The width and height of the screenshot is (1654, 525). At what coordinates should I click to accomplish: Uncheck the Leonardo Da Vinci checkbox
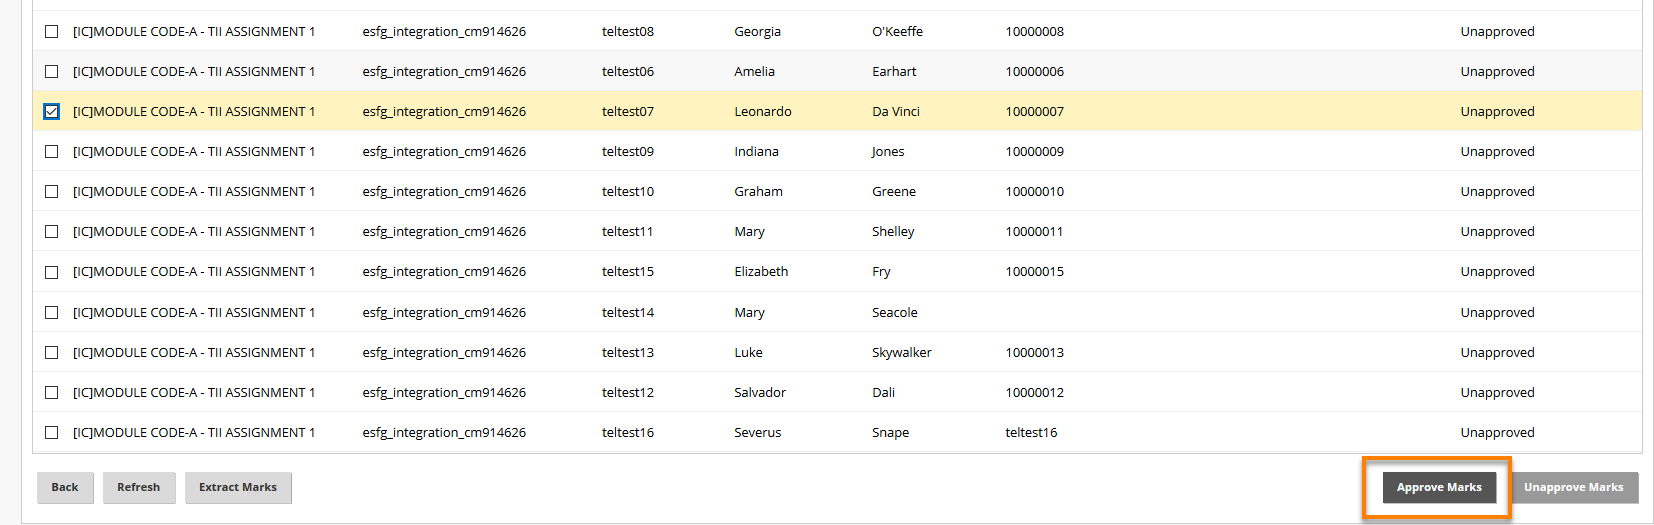tap(52, 112)
